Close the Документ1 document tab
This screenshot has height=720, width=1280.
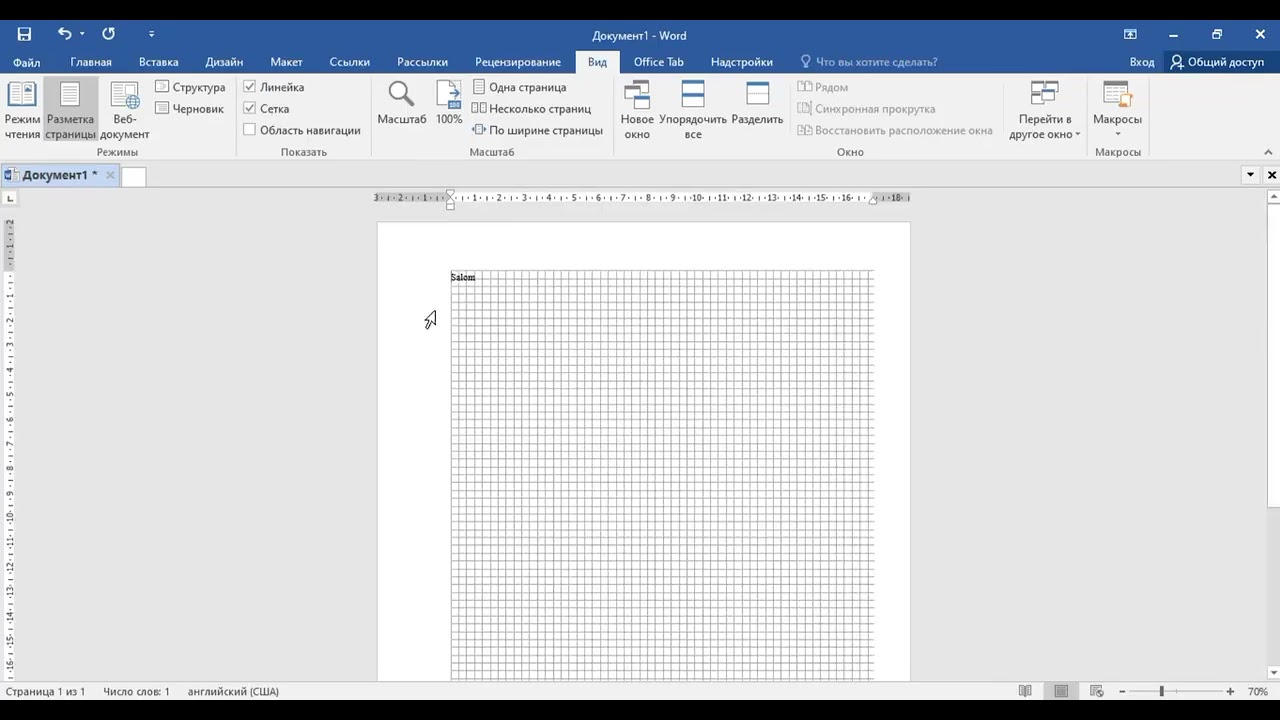point(110,175)
